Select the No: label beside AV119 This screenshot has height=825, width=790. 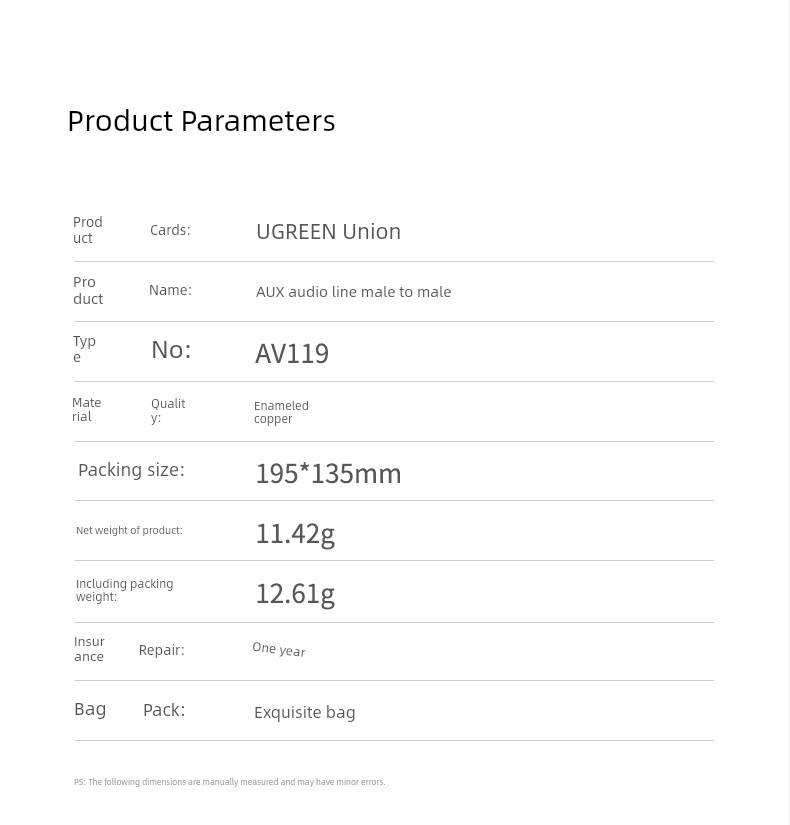[171, 350]
